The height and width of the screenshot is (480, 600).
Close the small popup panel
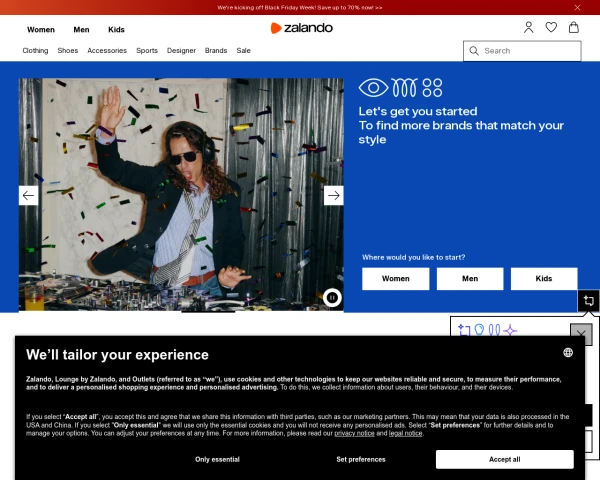click(581, 334)
